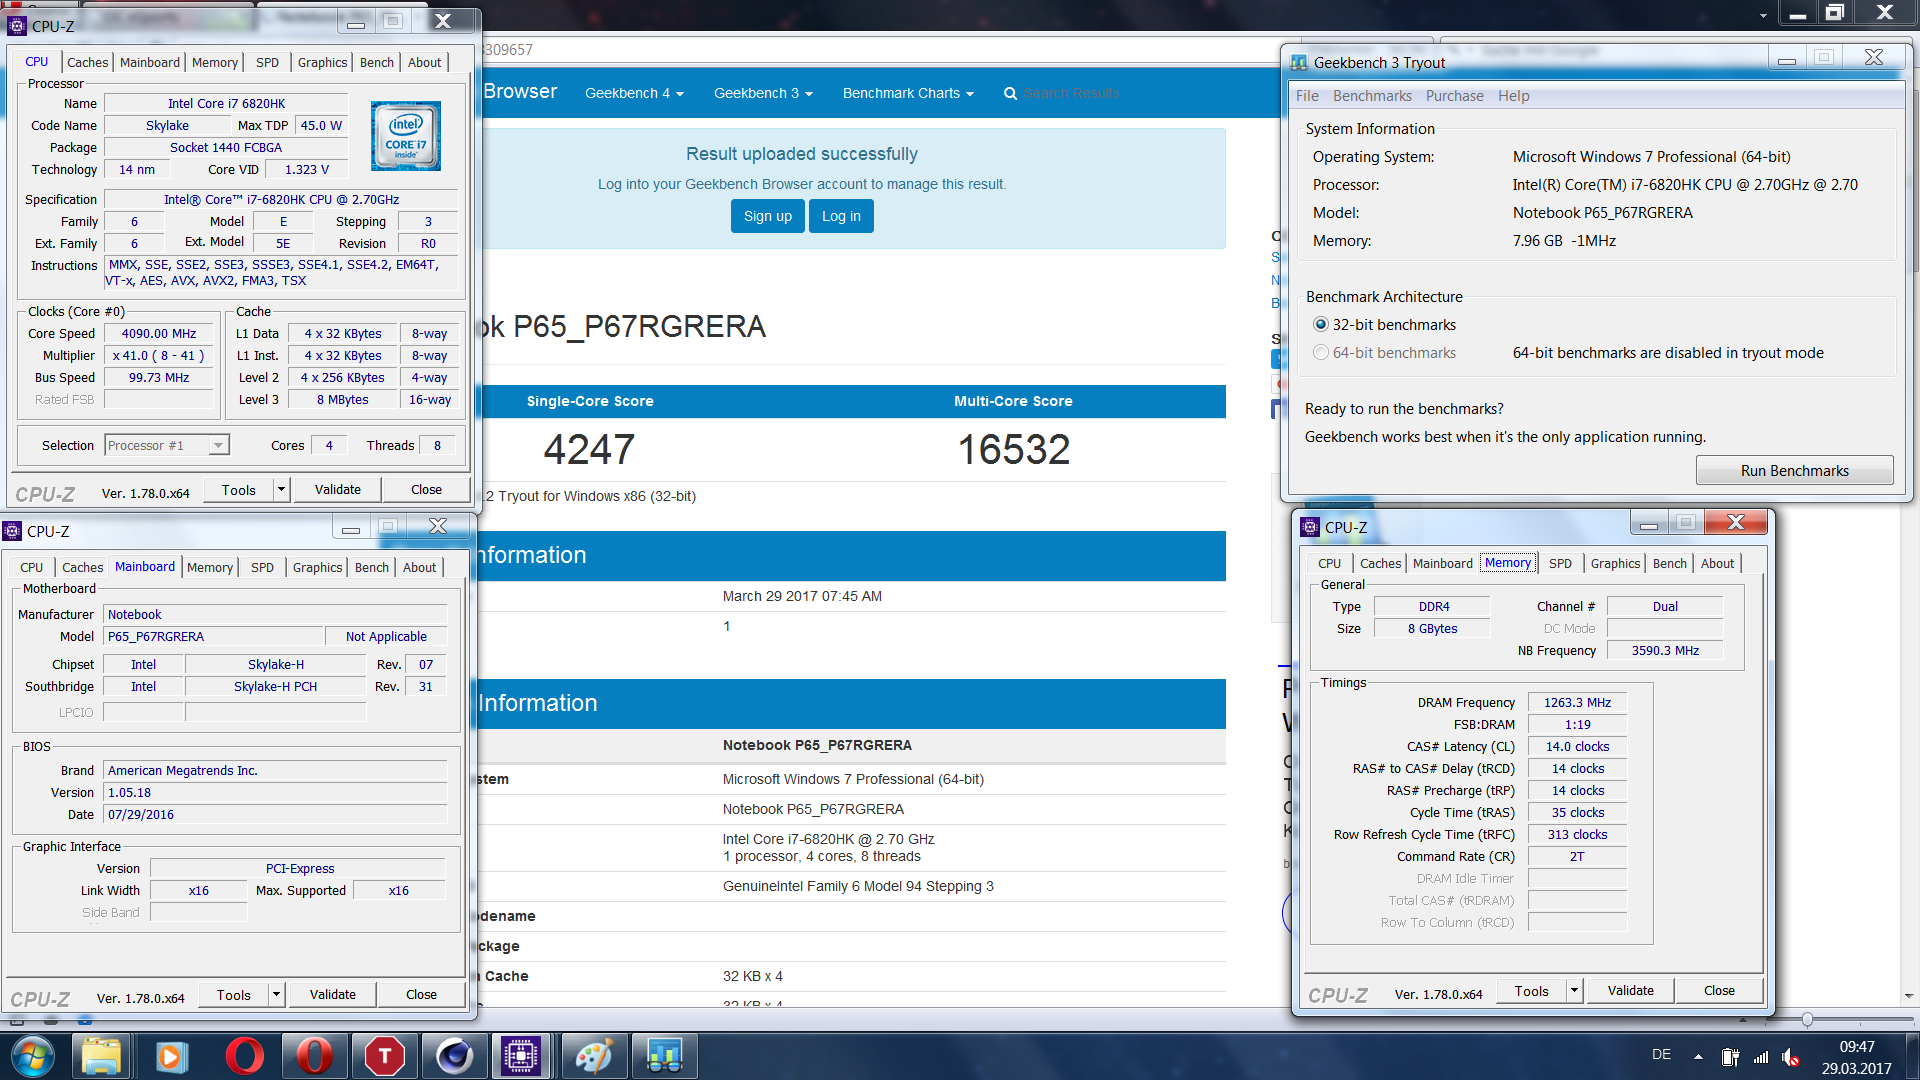Open the blue sphere taskbar application icon
Image resolution: width=1920 pixels, height=1080 pixels.
coord(454,1056)
